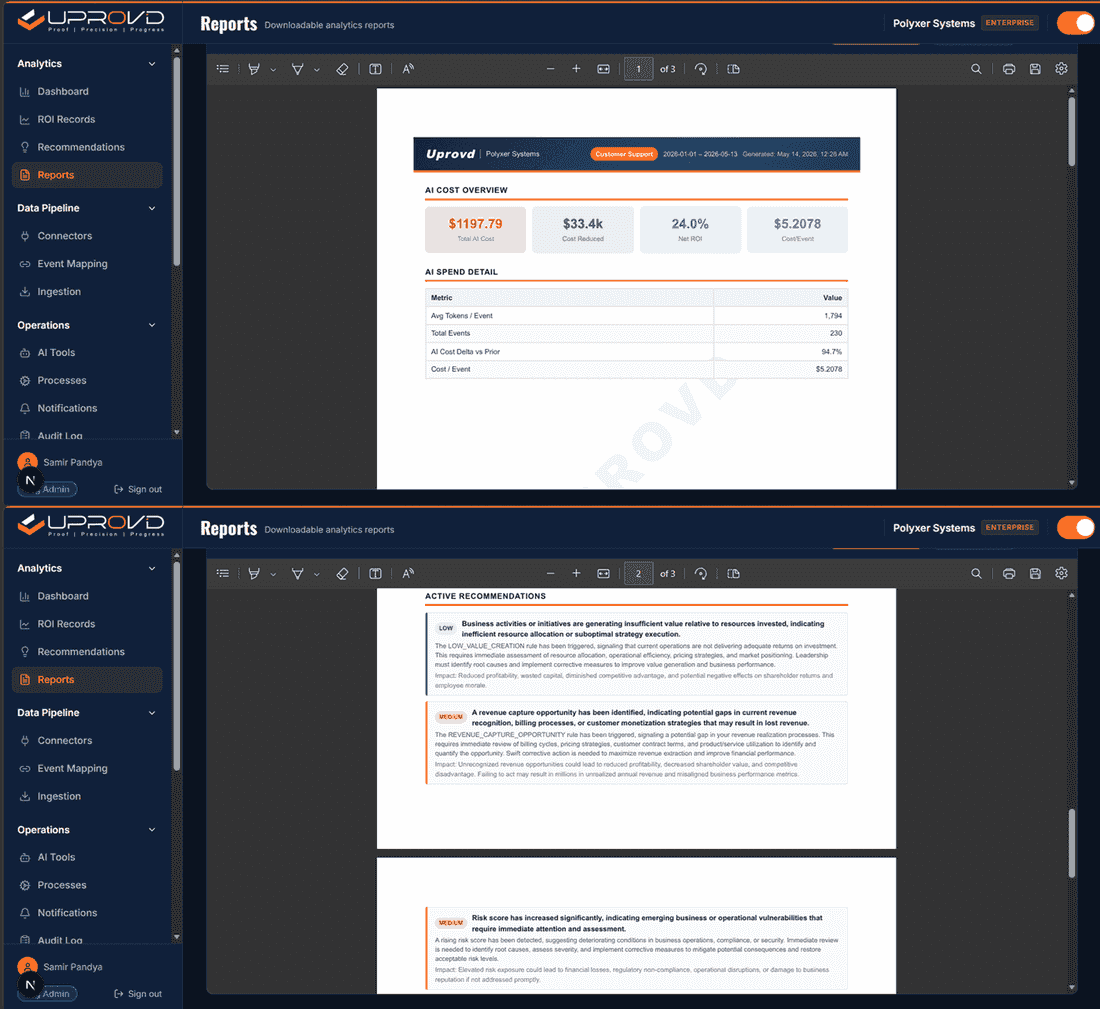Open PDF settings gear in lower toolbar
Image resolution: width=1100 pixels, height=1009 pixels.
click(1061, 573)
